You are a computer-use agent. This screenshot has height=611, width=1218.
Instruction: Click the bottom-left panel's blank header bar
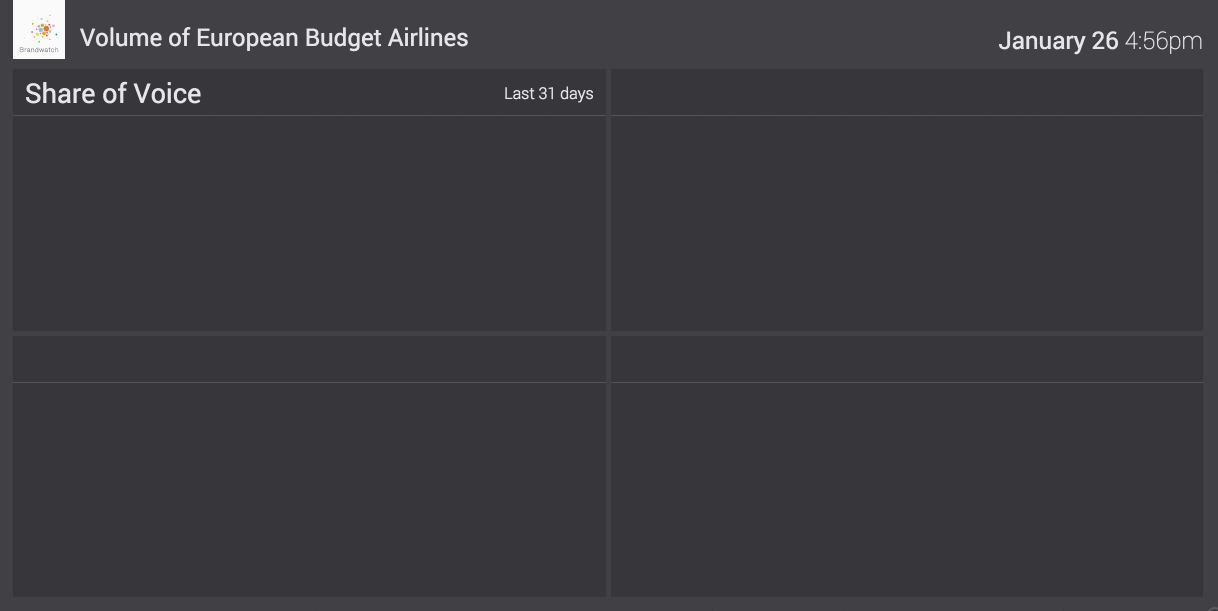309,360
